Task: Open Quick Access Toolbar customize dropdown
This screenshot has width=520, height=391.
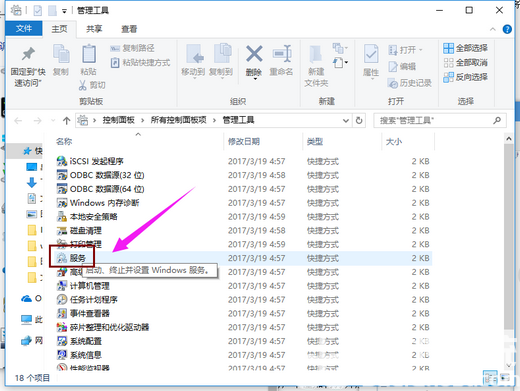Action: click(64, 11)
